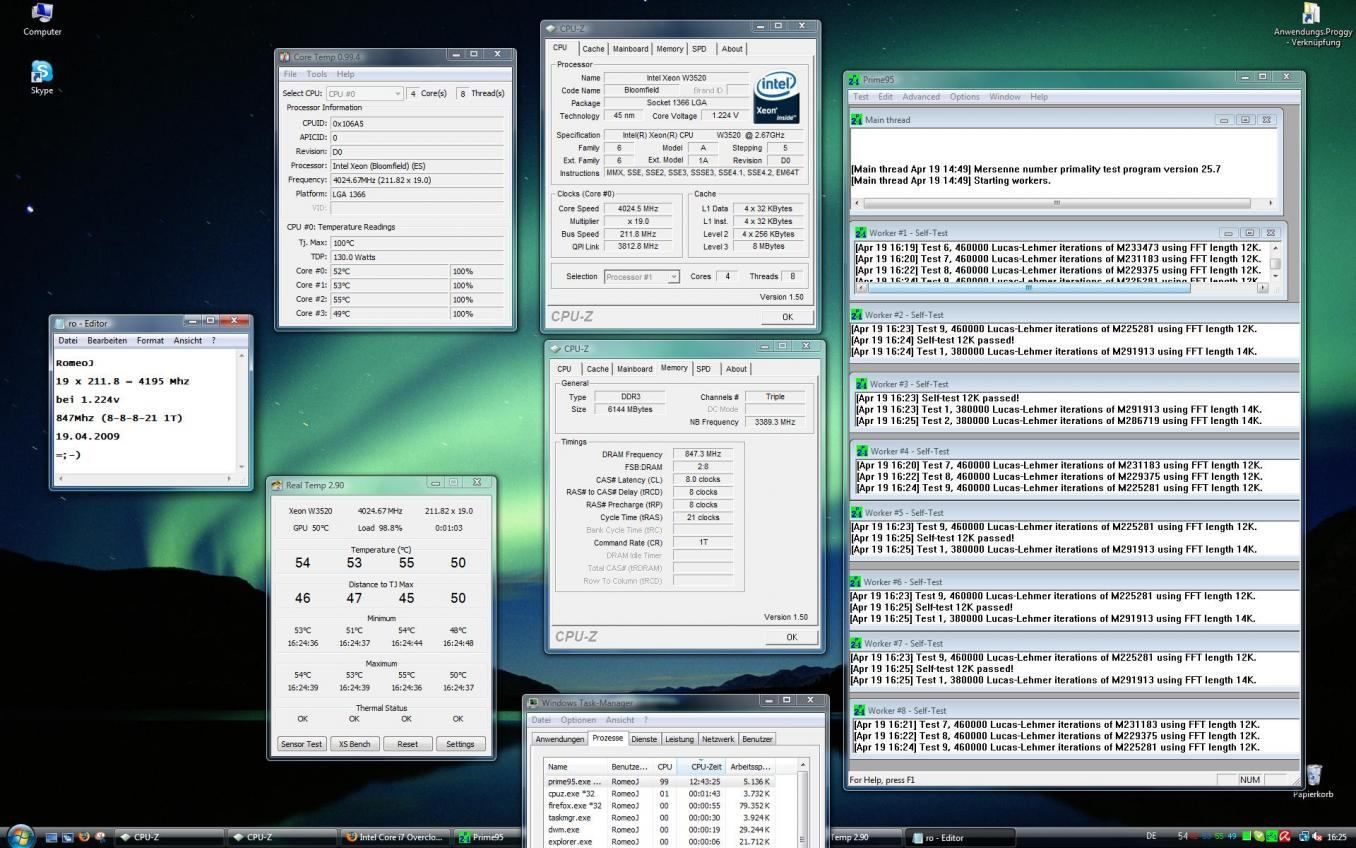Open the Select CPU dropdown in Core Temp
The height and width of the screenshot is (848, 1356).
point(365,93)
